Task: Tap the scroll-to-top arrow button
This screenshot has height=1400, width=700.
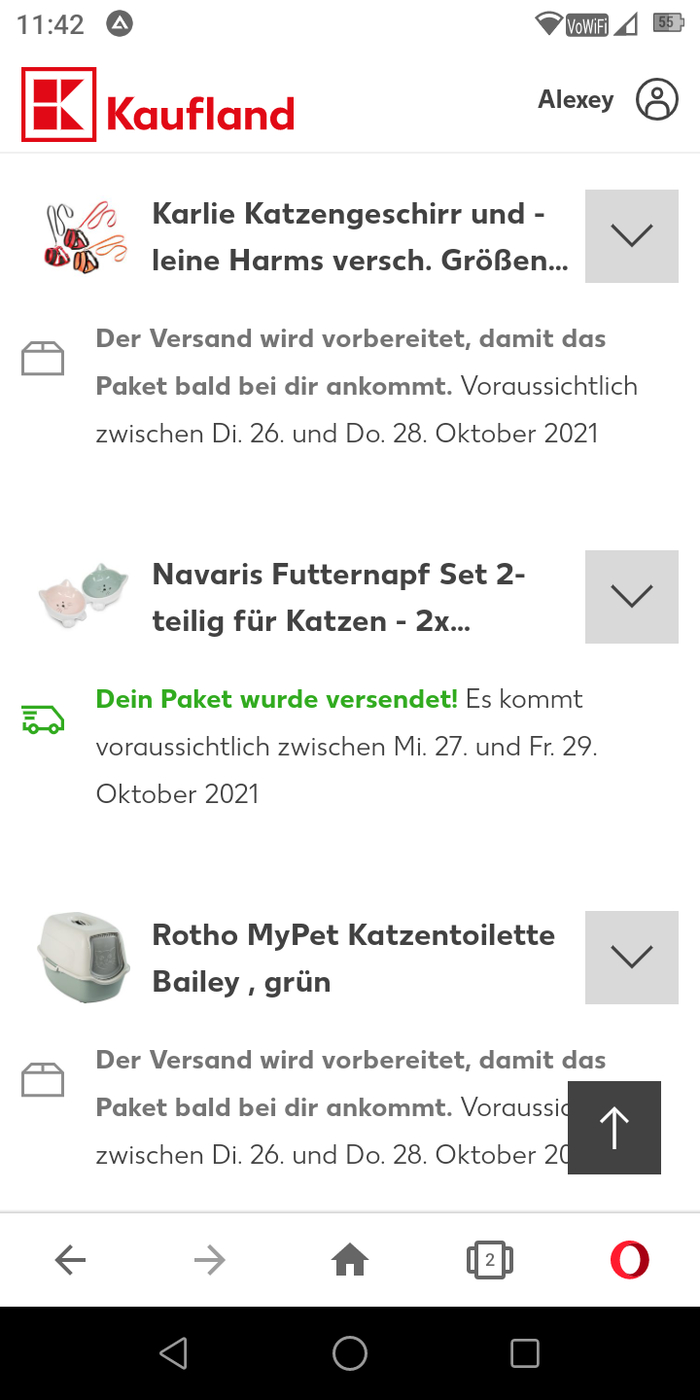Action: click(x=614, y=1128)
